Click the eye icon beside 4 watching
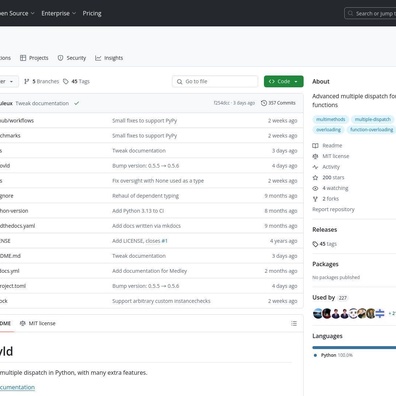 (x=315, y=188)
